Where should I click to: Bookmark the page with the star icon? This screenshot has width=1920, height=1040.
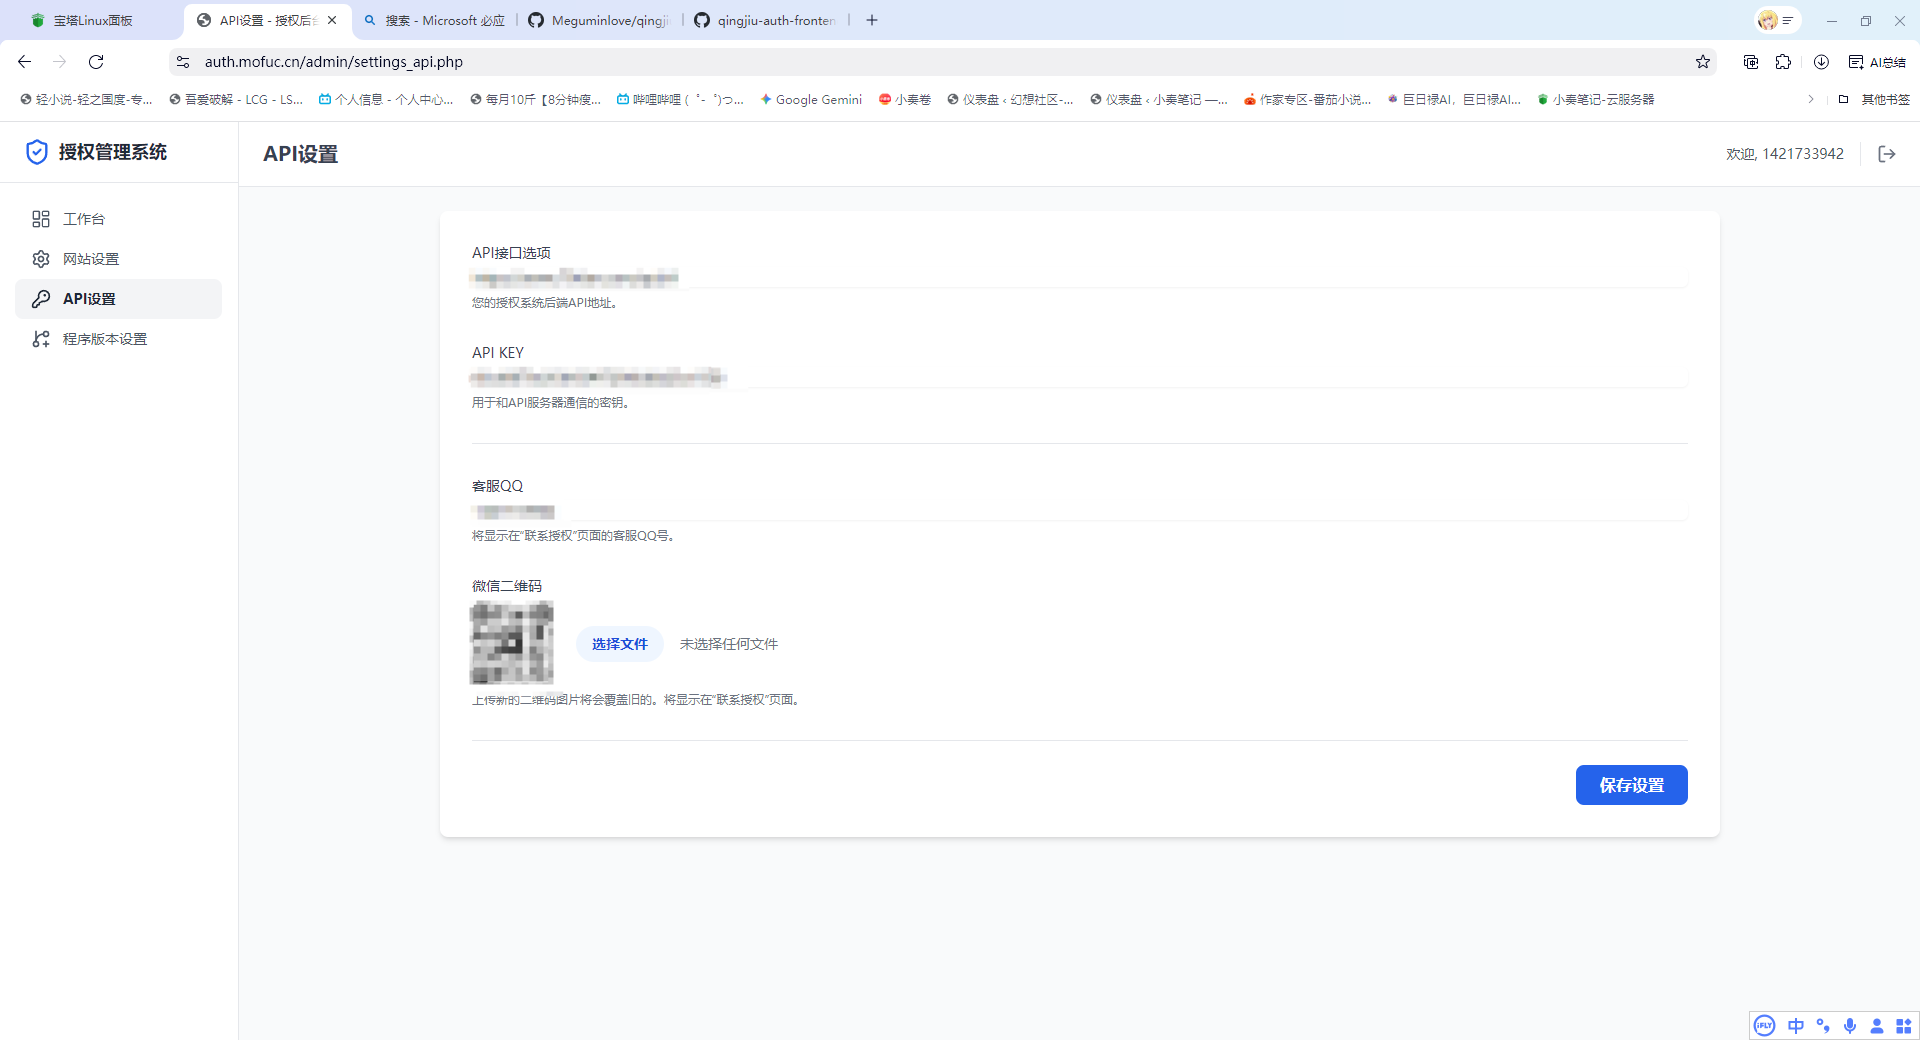click(1703, 61)
